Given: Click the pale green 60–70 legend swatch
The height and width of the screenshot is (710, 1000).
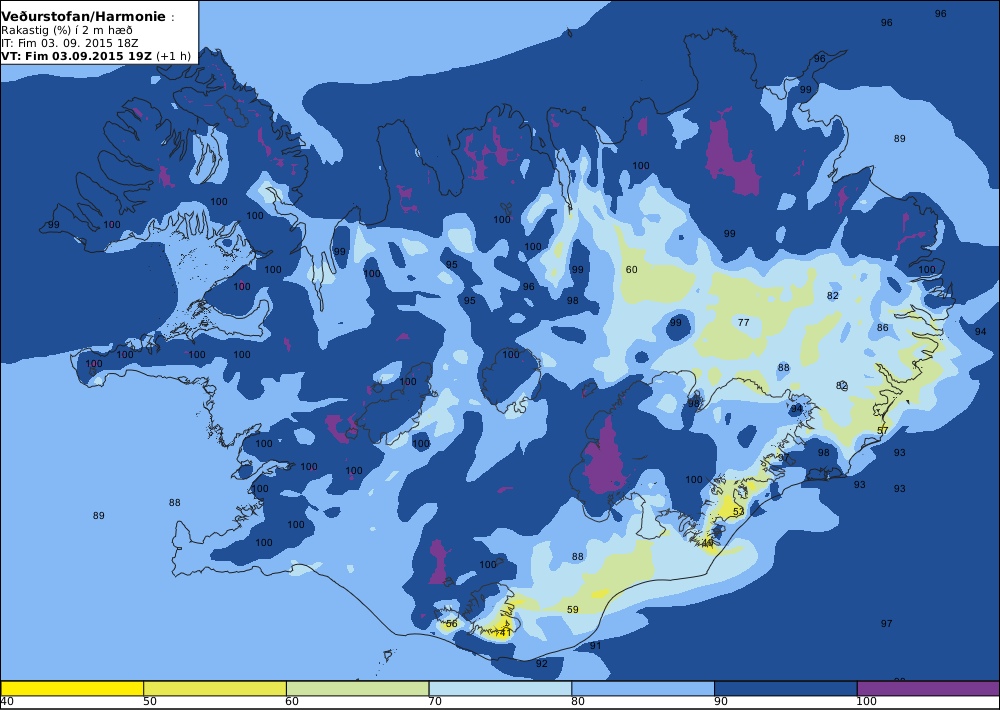Looking at the screenshot, I should pyautogui.click(x=358, y=688).
